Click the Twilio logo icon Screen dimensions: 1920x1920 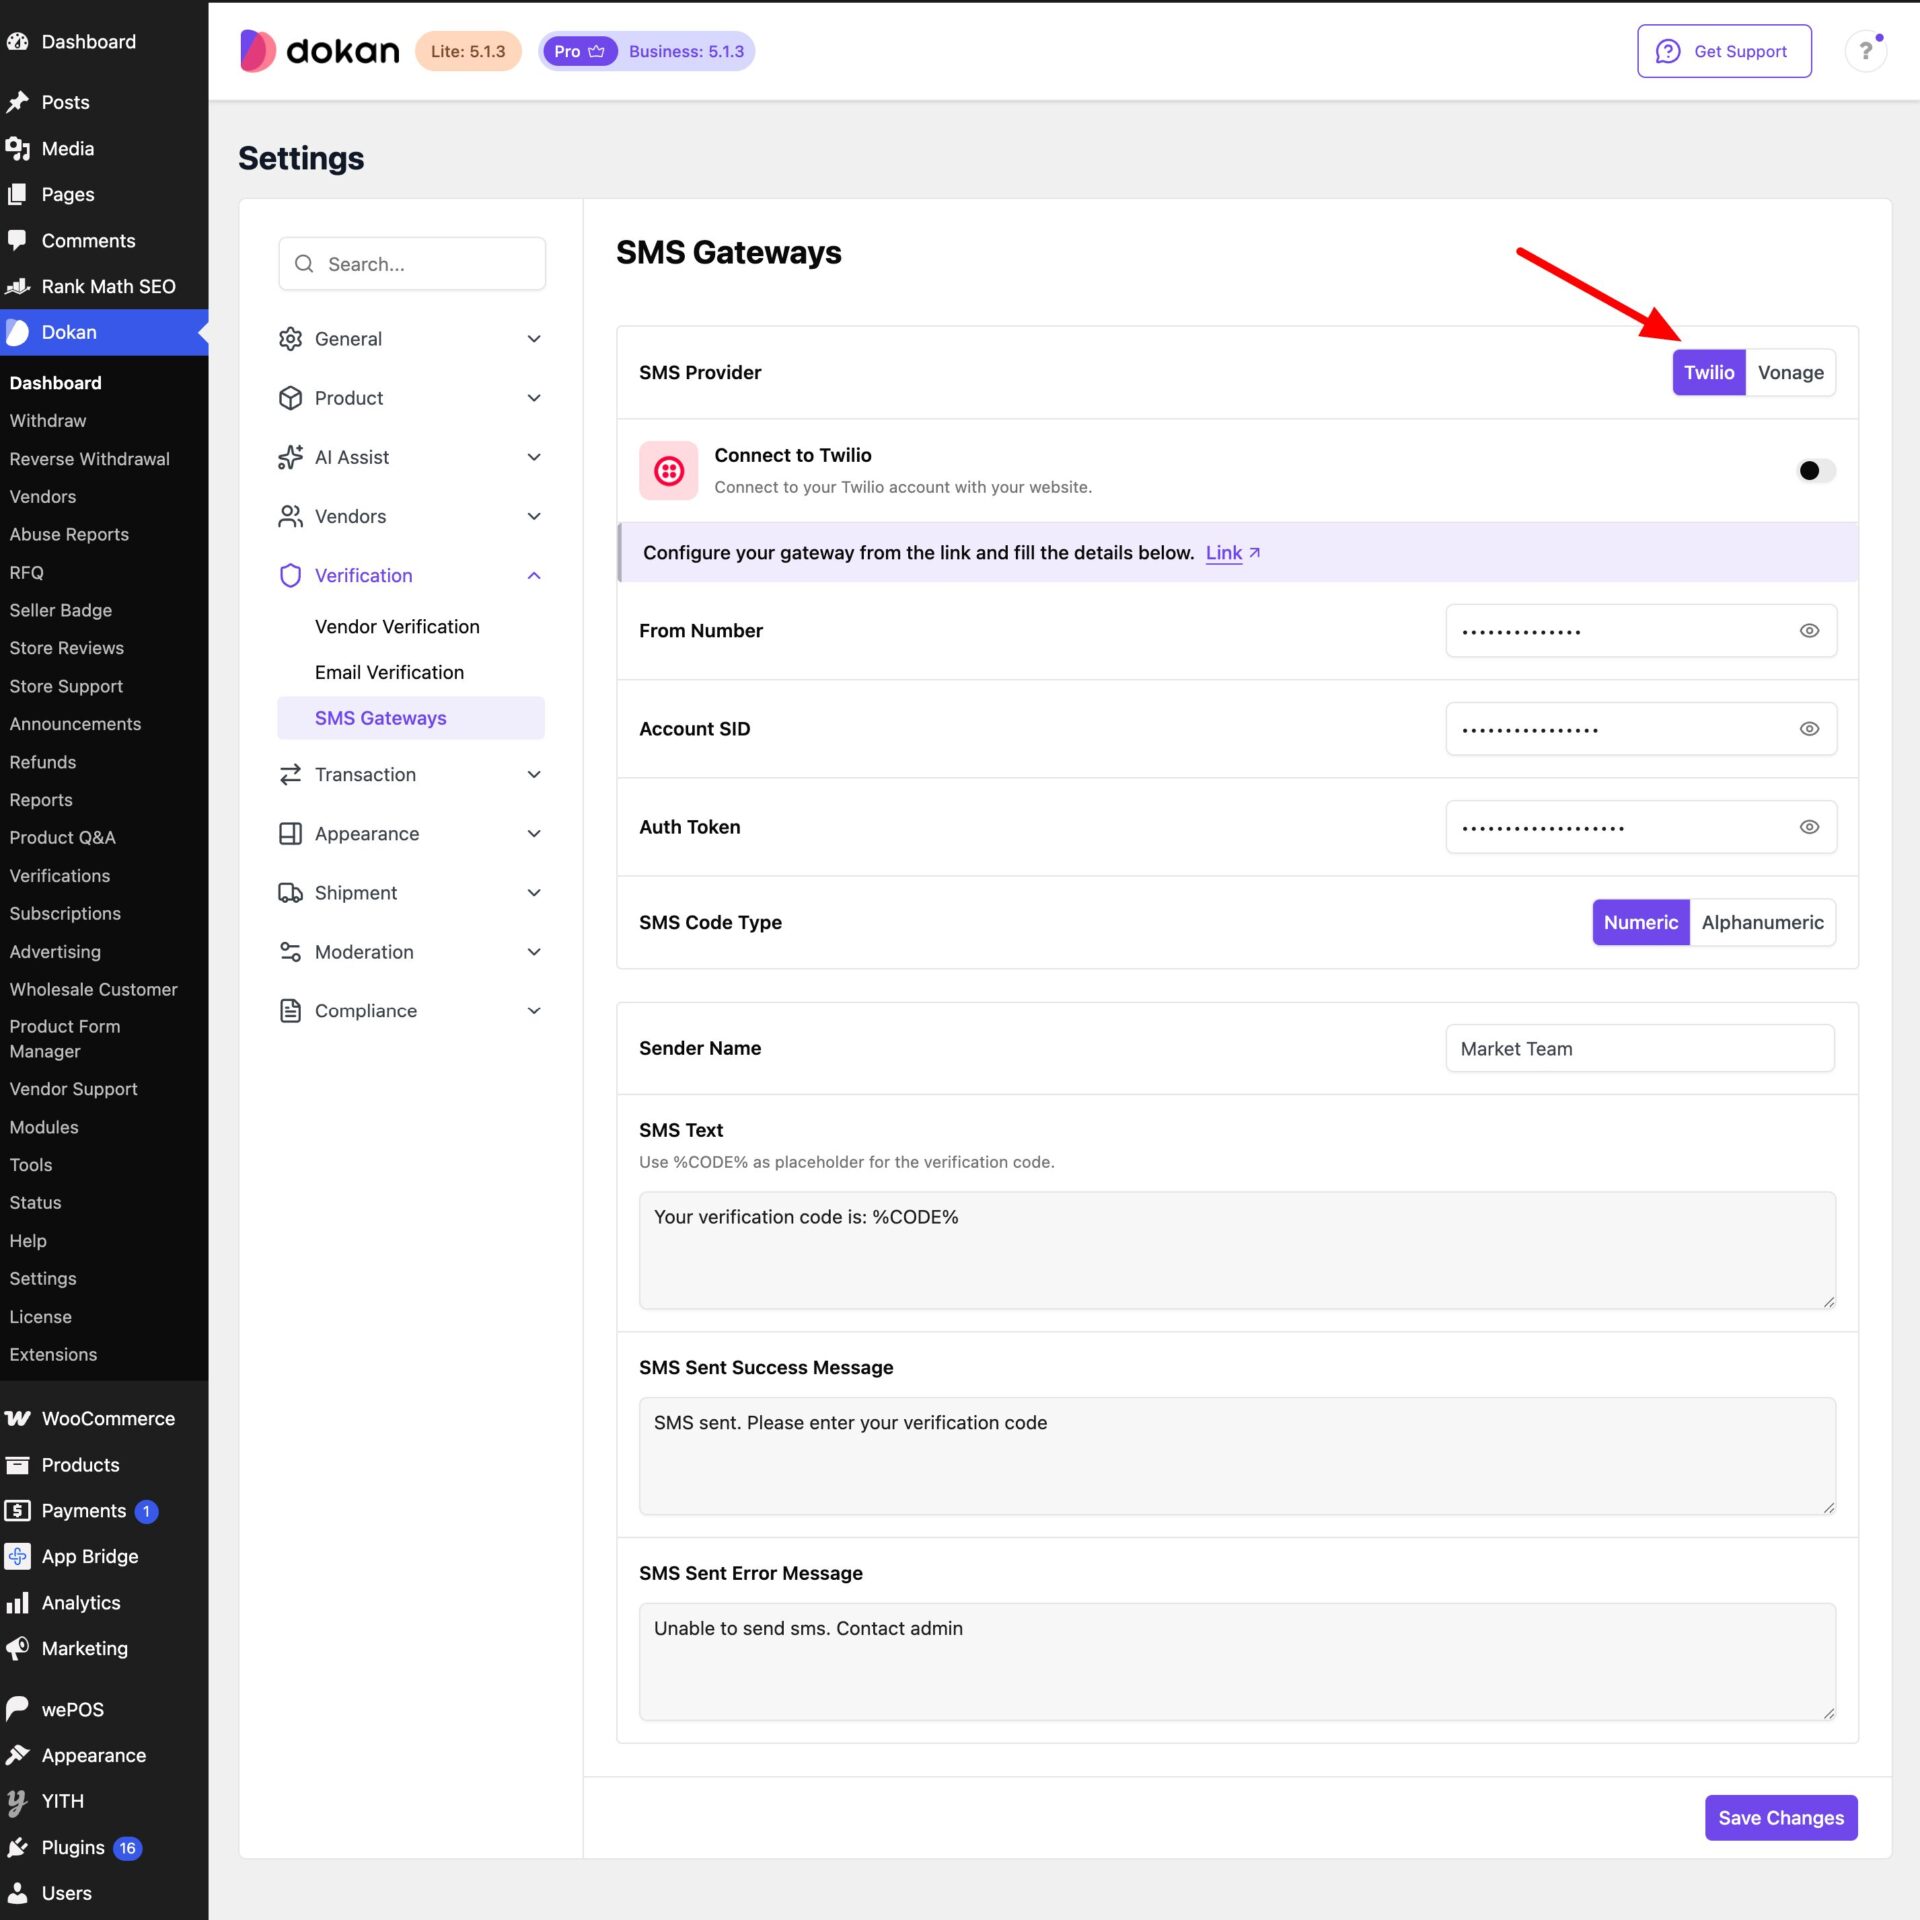coord(668,470)
